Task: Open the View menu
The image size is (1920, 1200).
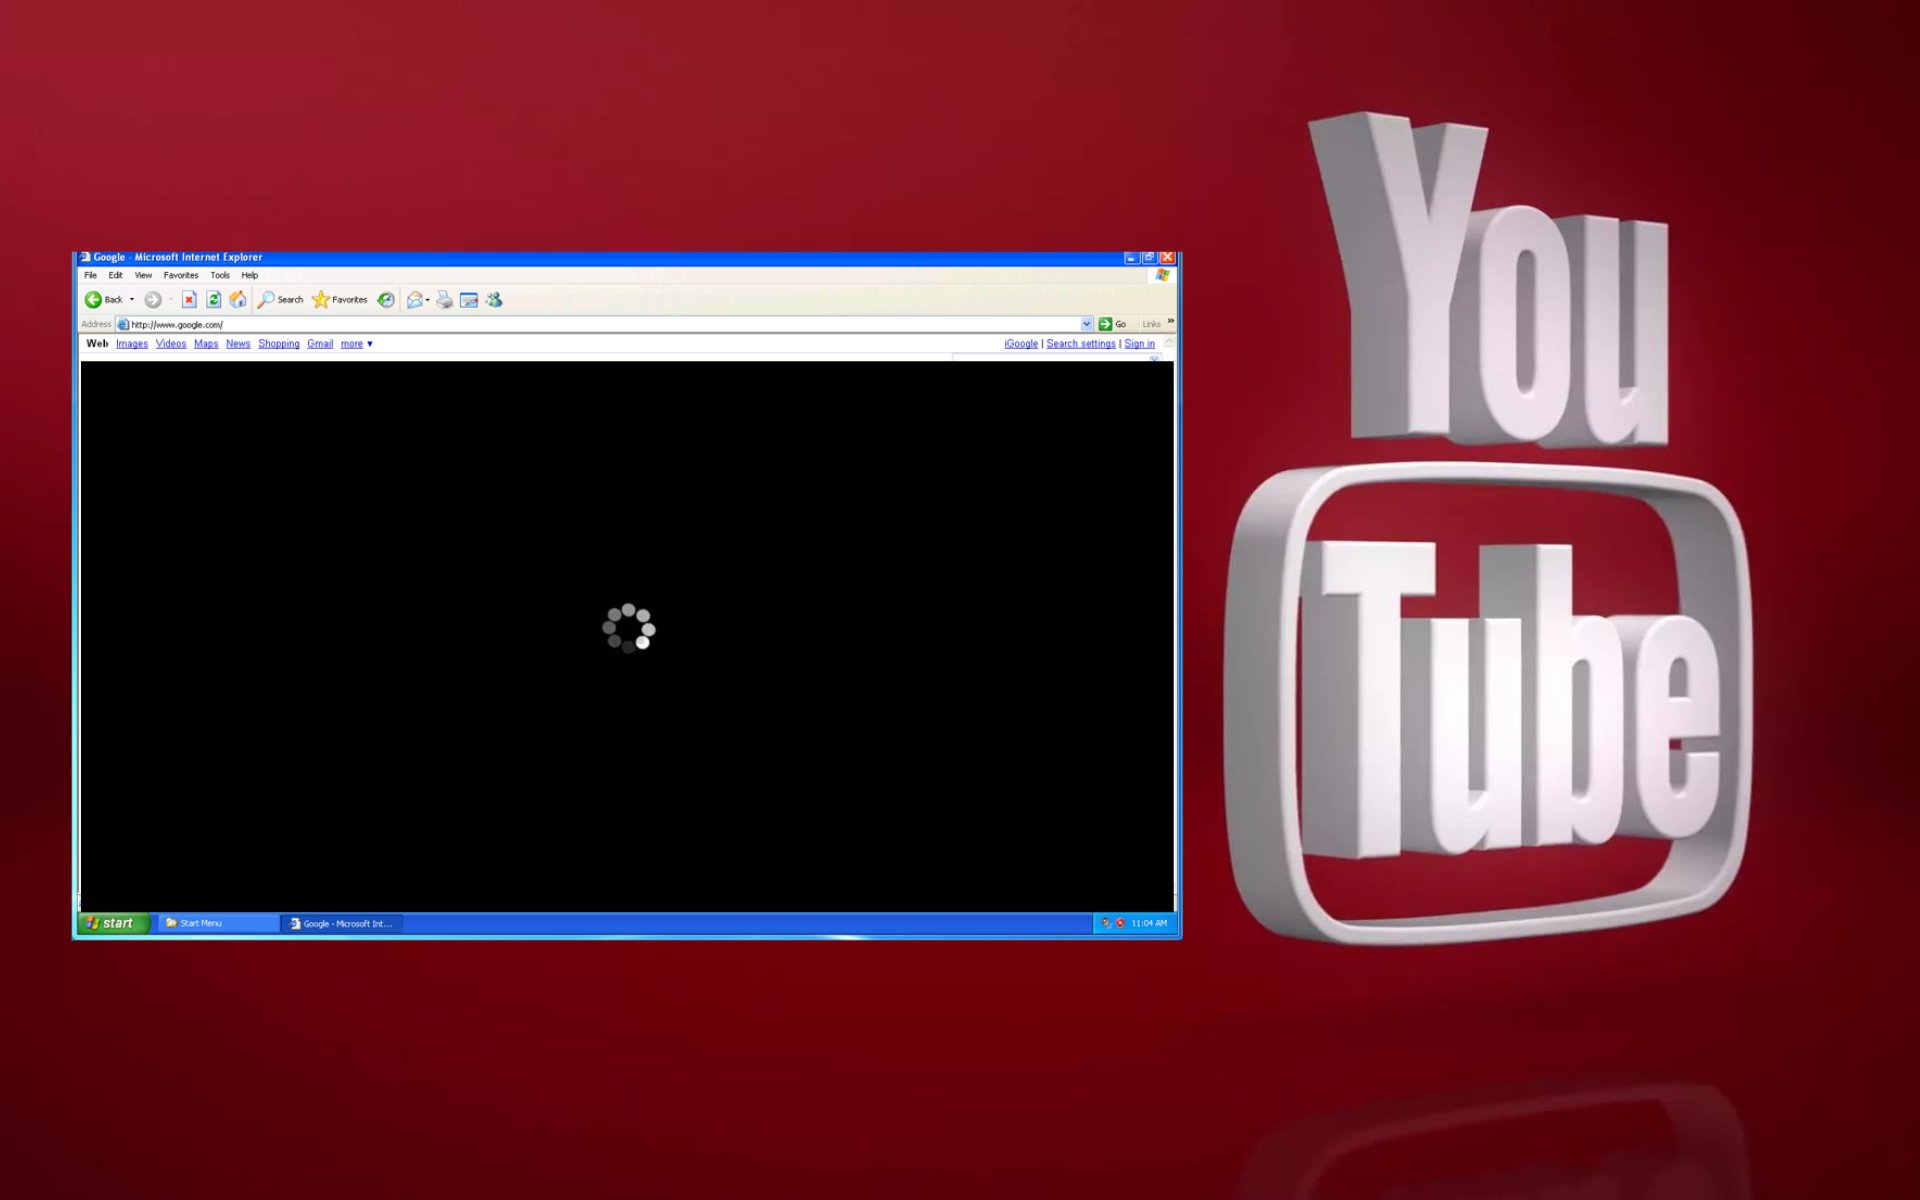Action: click(143, 275)
